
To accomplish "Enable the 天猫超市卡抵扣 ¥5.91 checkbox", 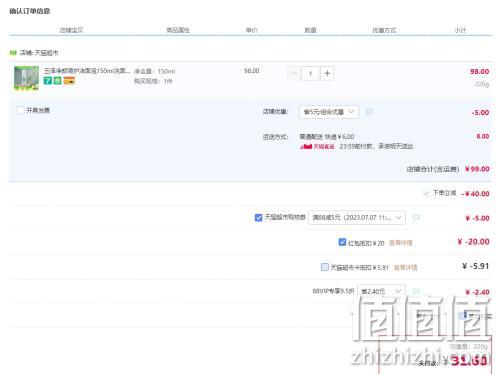I will pyautogui.click(x=324, y=267).
